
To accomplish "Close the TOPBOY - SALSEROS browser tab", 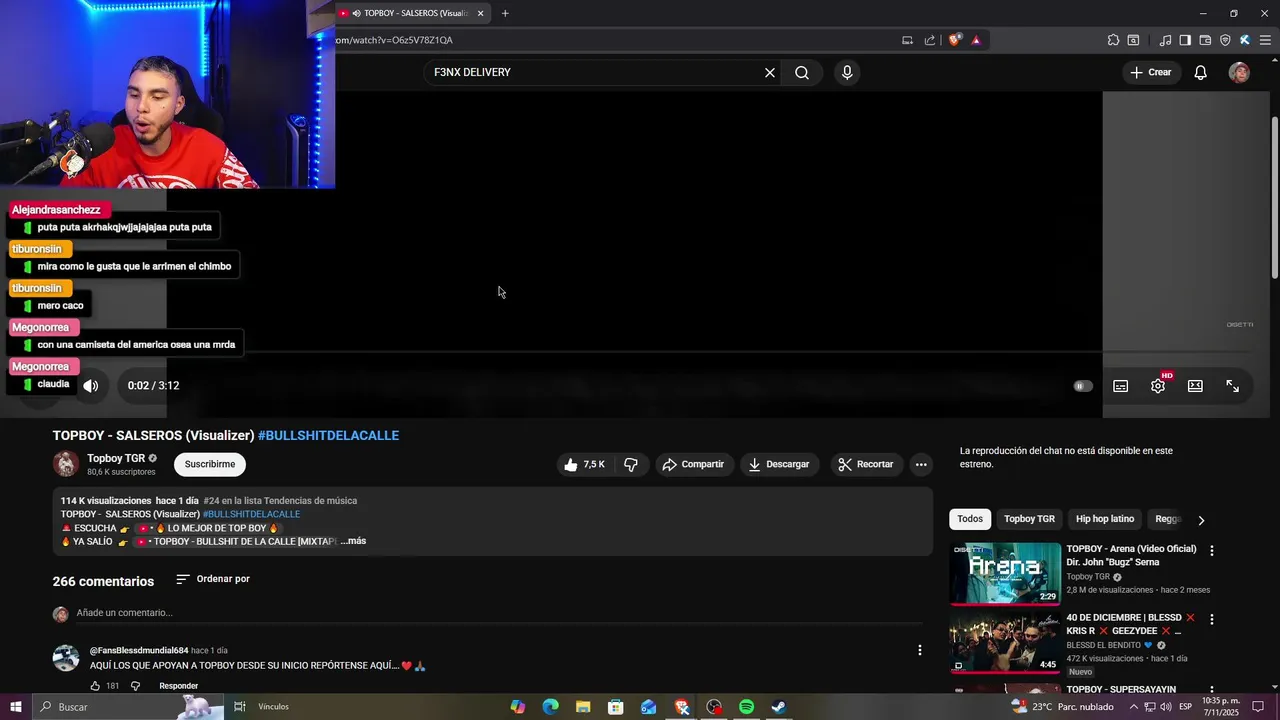I will pyautogui.click(x=480, y=13).
